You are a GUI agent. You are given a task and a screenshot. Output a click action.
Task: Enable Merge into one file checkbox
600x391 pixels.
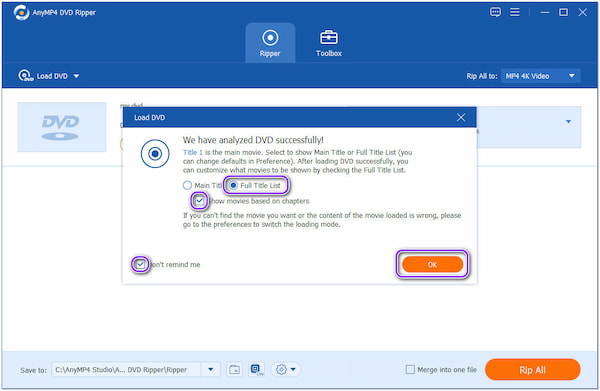point(410,370)
